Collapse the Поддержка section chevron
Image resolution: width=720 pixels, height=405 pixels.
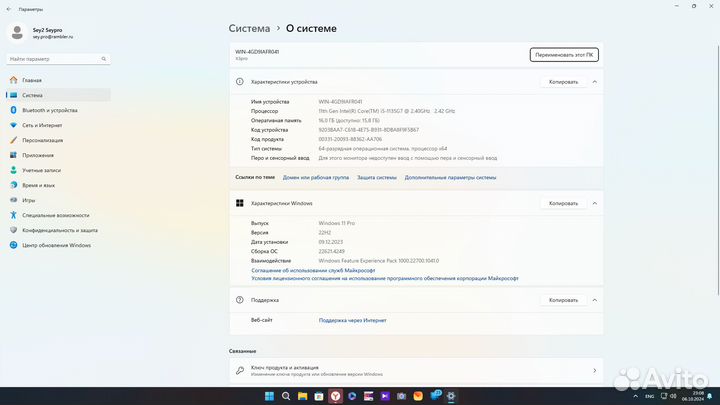[x=595, y=300]
